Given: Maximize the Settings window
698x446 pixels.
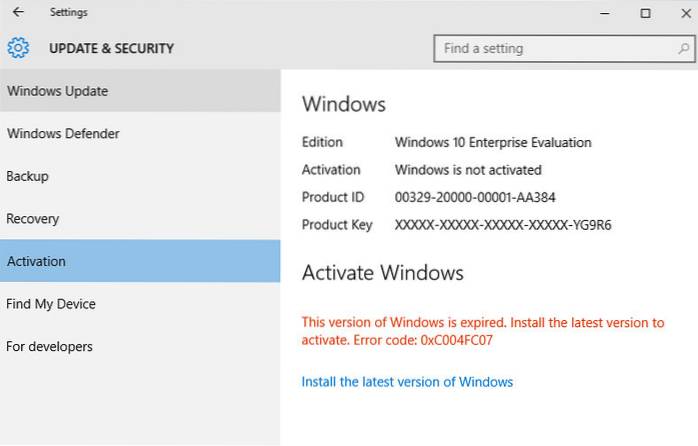Looking at the screenshot, I should click(x=645, y=13).
